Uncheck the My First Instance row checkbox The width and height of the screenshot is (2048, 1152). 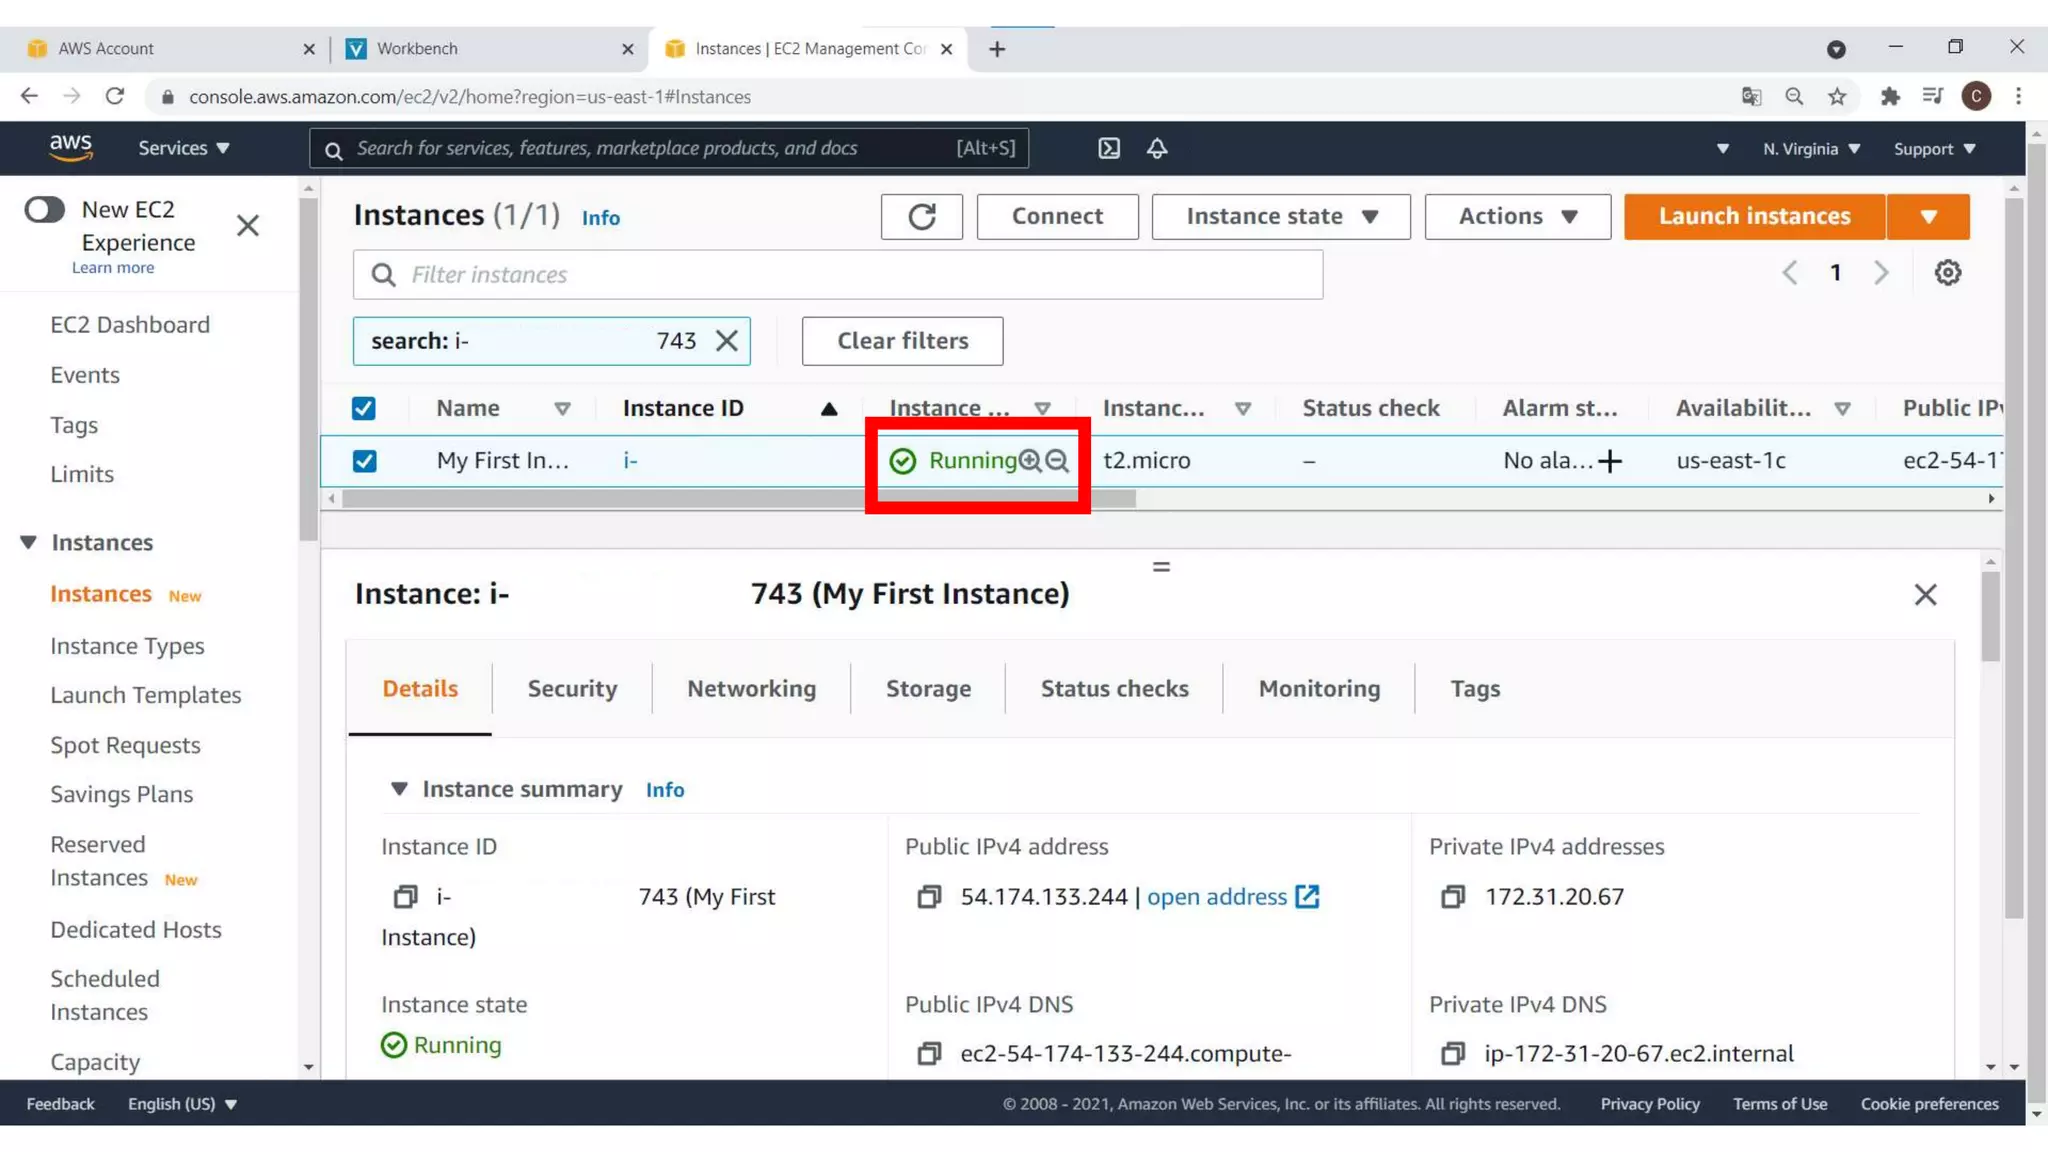coord(364,461)
